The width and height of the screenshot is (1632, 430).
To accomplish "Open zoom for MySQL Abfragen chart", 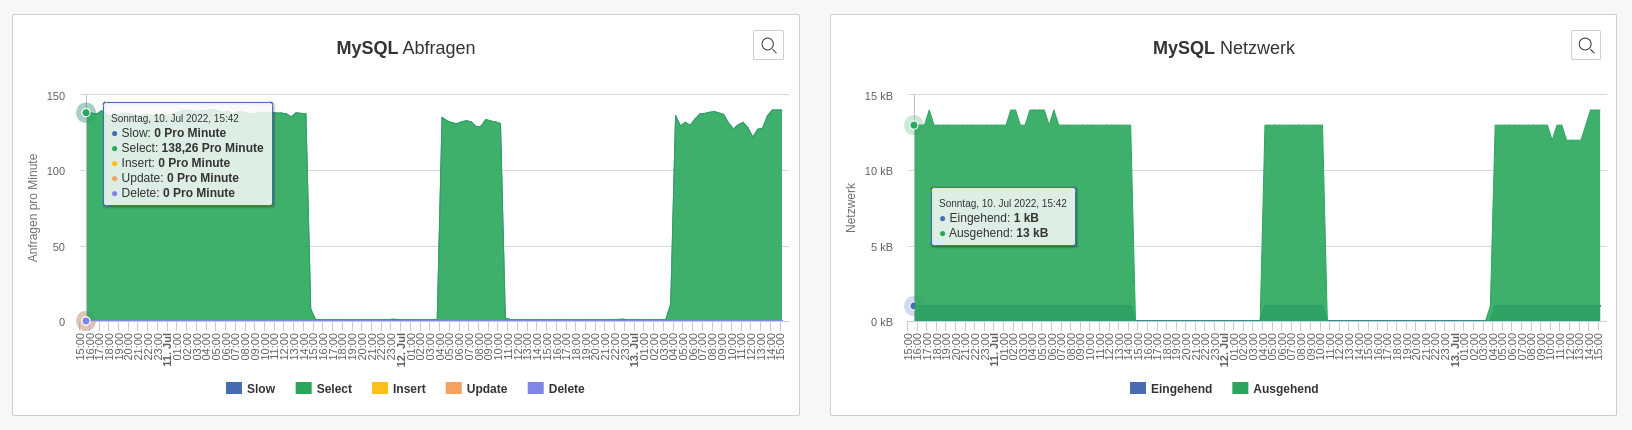I will coord(768,45).
